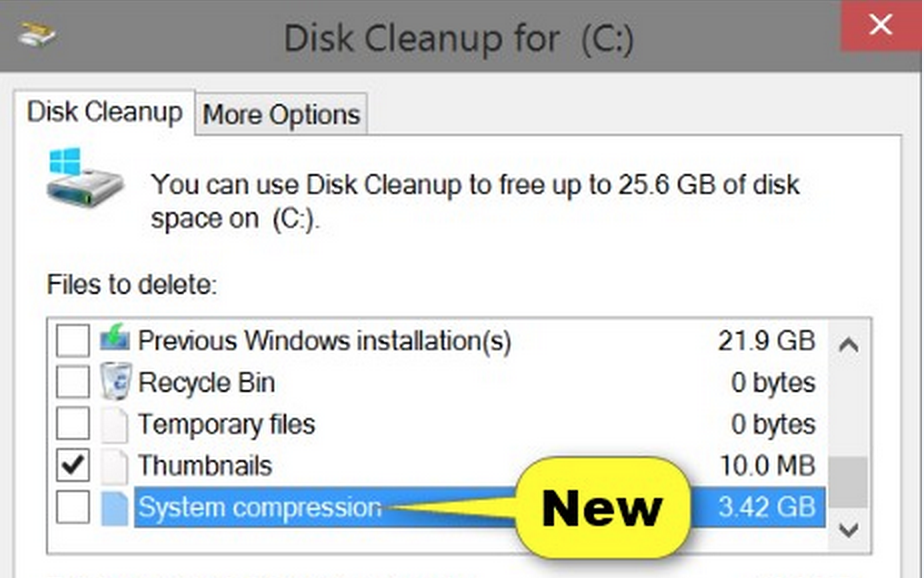This screenshot has width=924, height=578.
Task: Enable the Recycle Bin checkbox
Action: [x=73, y=382]
